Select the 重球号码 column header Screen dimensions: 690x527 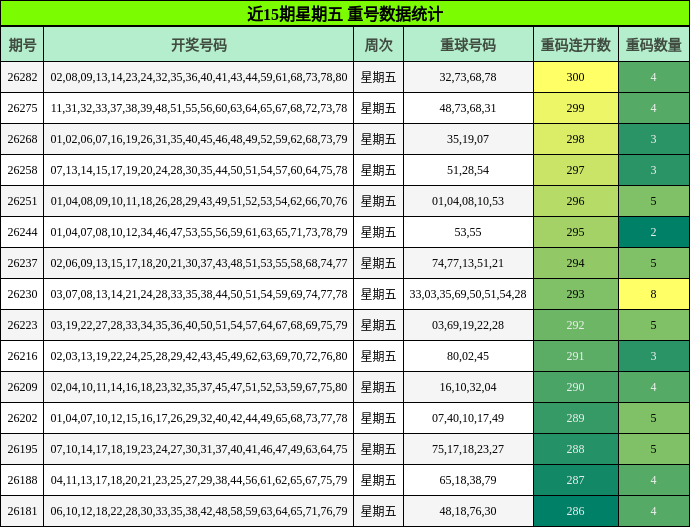tap(468, 44)
